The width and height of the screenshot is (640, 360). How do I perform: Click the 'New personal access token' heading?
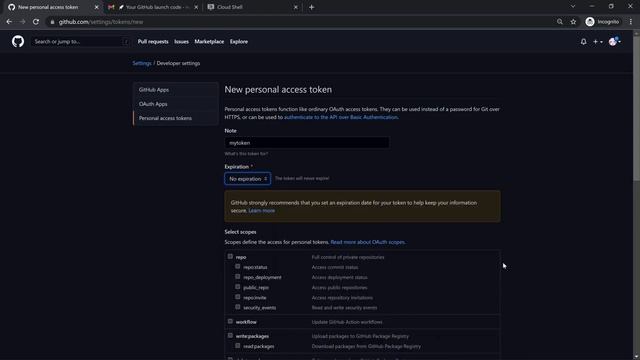(278, 90)
